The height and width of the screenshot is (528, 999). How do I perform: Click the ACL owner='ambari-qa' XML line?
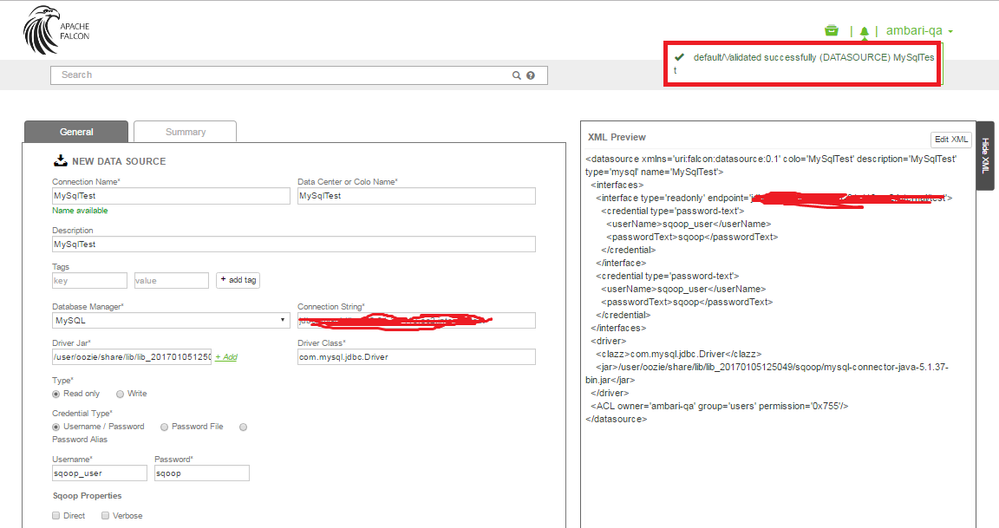tap(719, 406)
